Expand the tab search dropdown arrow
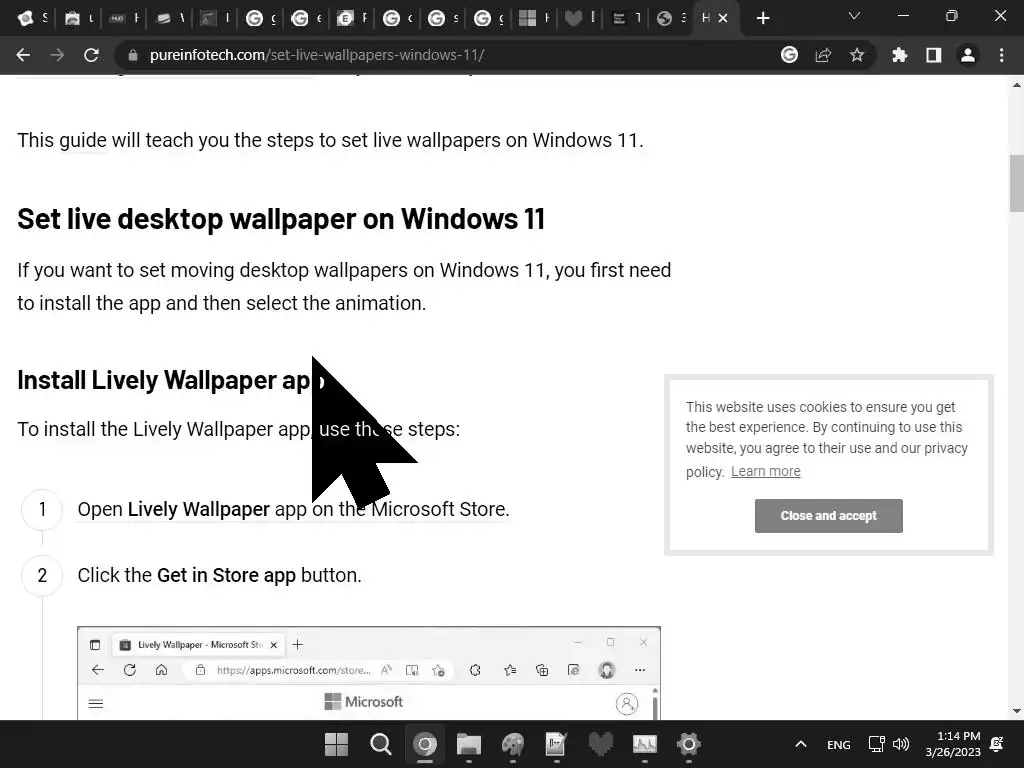This screenshot has height=768, width=1024. [854, 16]
